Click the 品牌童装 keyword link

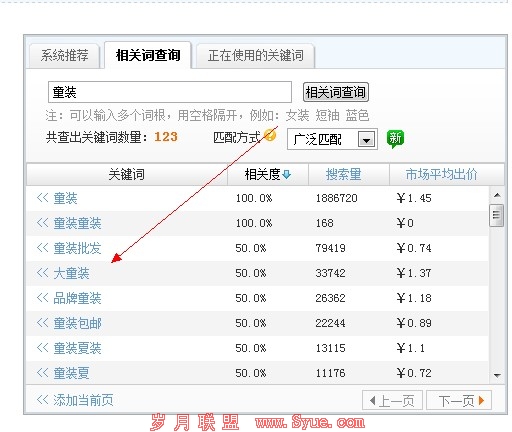77,298
